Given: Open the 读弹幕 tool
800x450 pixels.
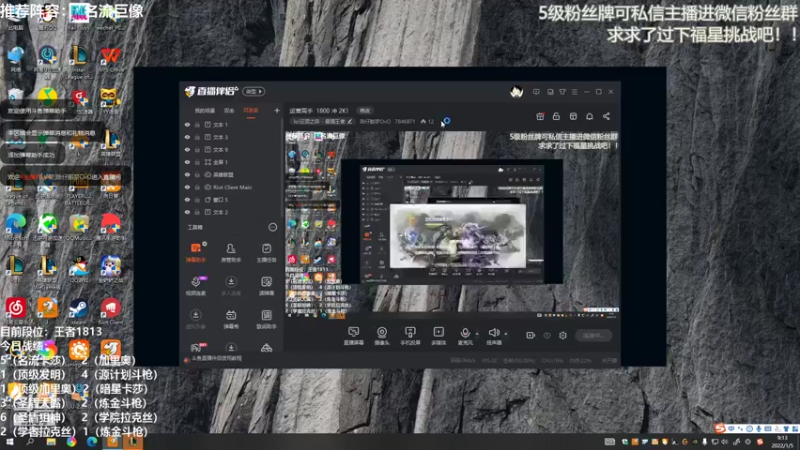Looking at the screenshot, I should click(266, 286).
